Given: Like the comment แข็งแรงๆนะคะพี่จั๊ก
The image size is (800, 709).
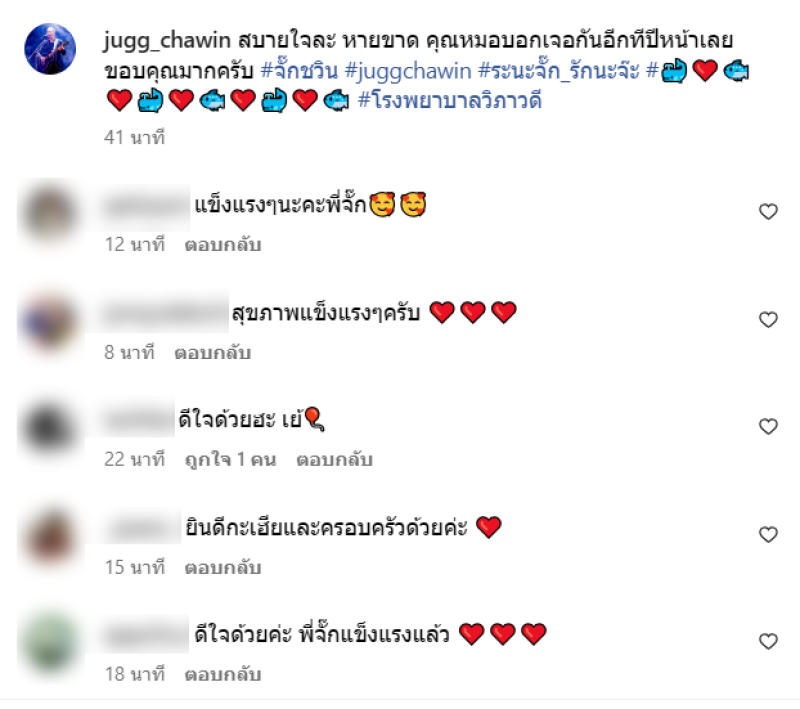Looking at the screenshot, I should (768, 212).
